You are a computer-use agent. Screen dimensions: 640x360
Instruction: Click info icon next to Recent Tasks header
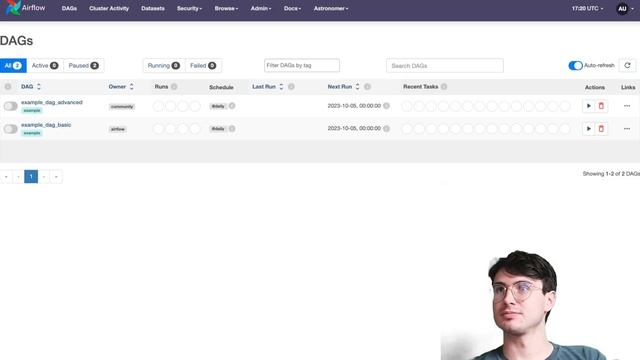[x=444, y=87]
